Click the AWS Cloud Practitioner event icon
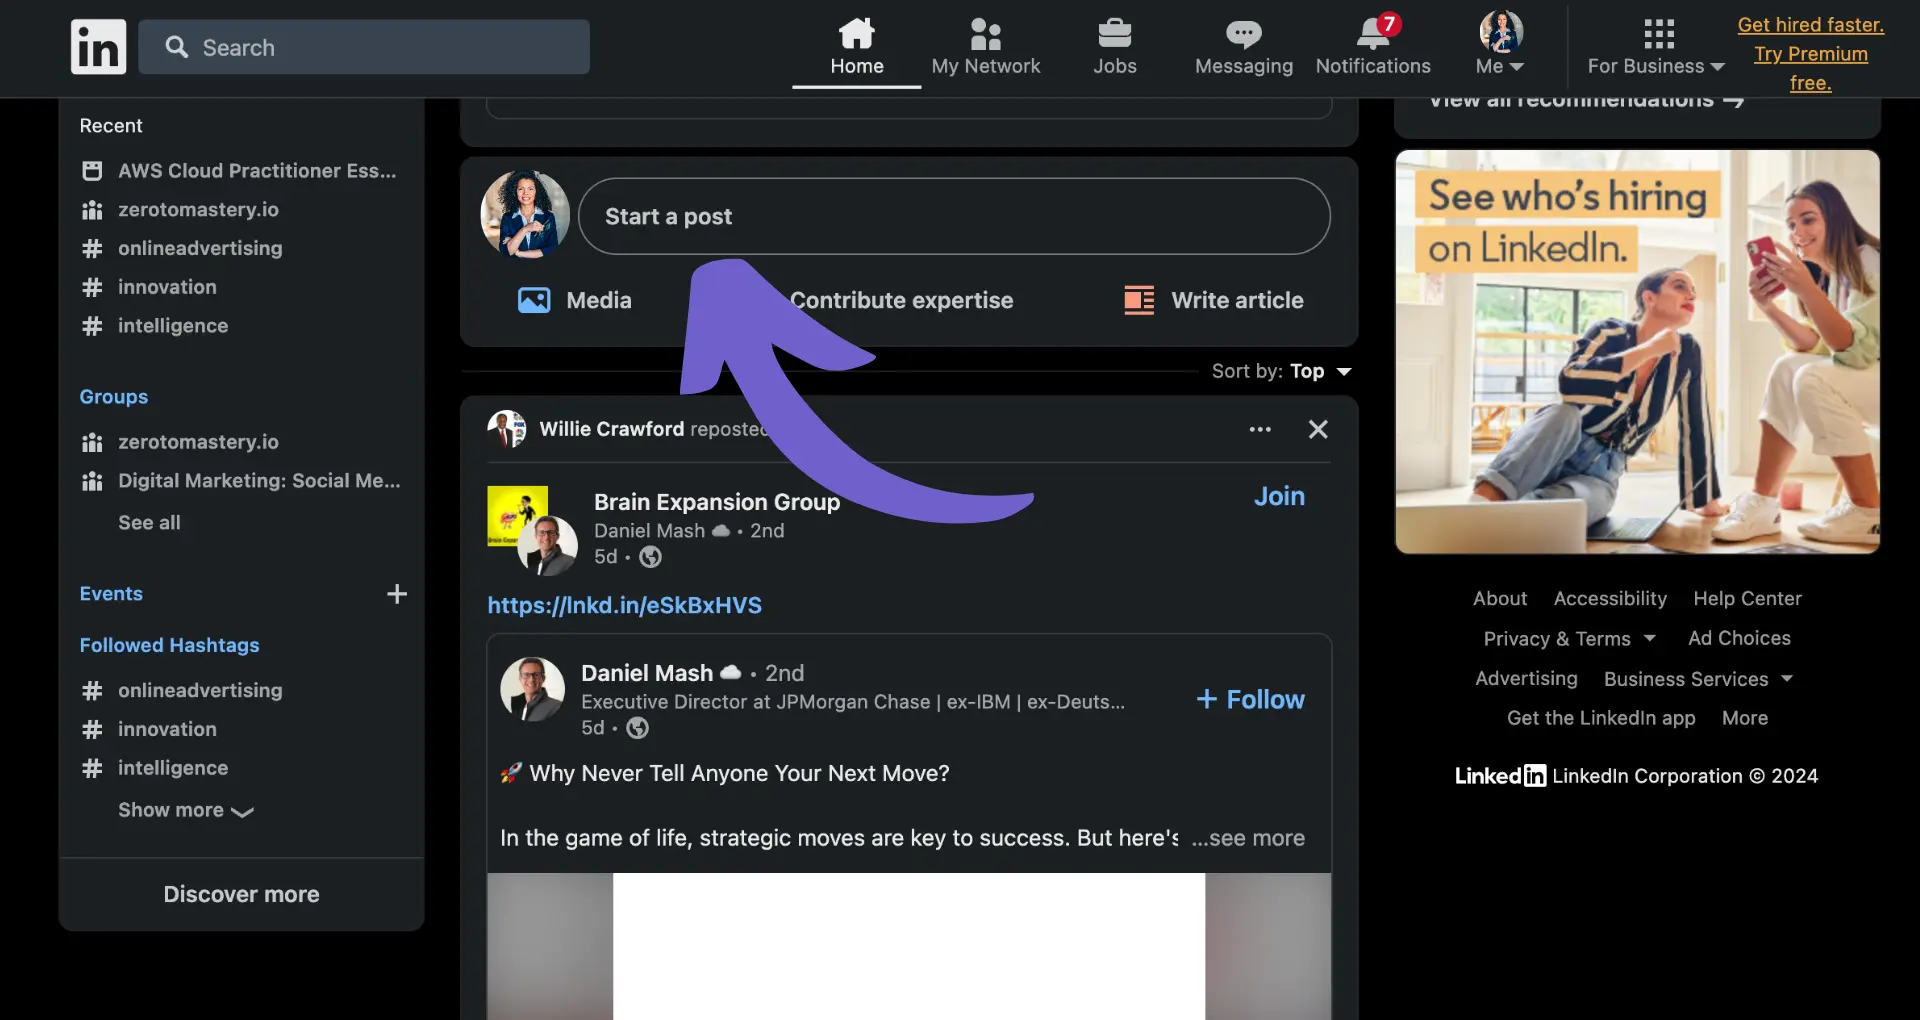This screenshot has height=1020, width=1920. coord(92,171)
